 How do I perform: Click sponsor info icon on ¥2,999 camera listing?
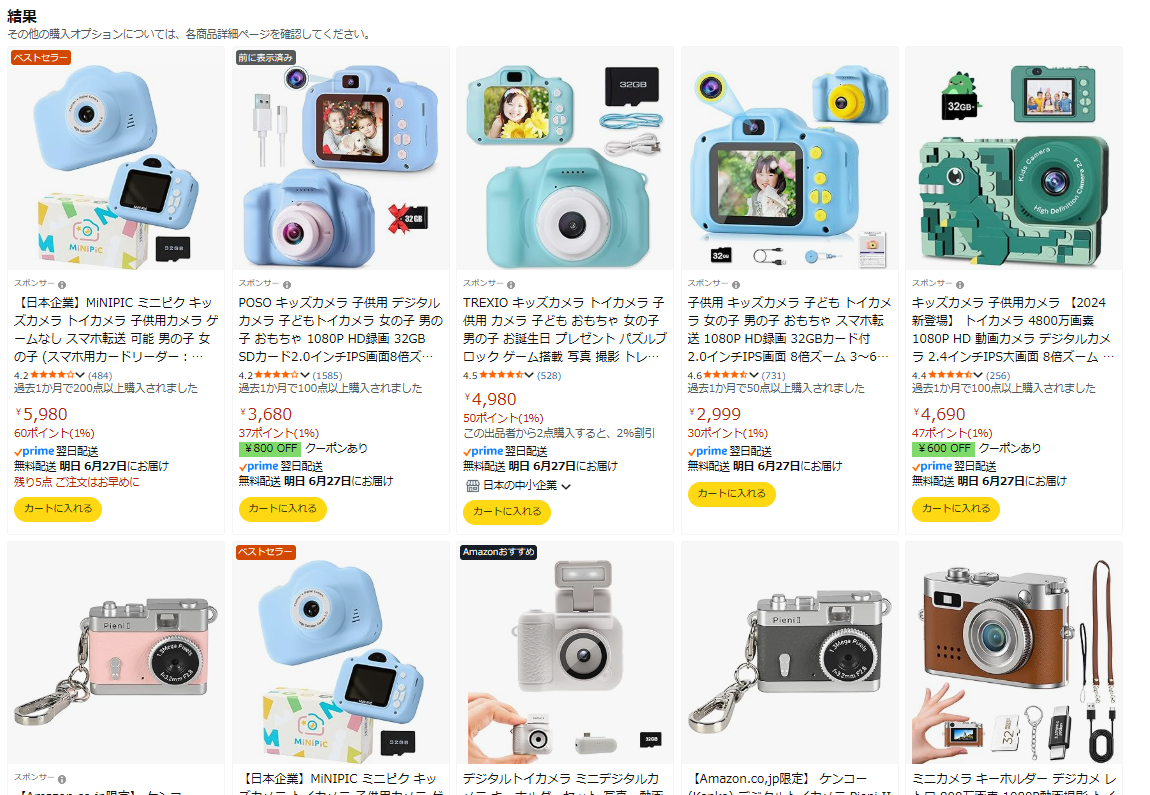[x=736, y=285]
